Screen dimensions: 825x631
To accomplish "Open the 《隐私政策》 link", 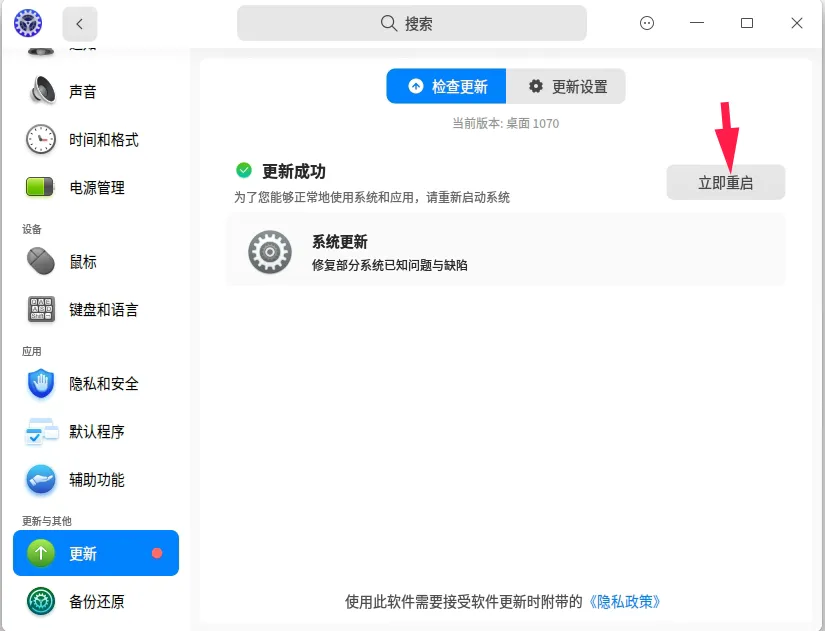I will click(x=624, y=602).
